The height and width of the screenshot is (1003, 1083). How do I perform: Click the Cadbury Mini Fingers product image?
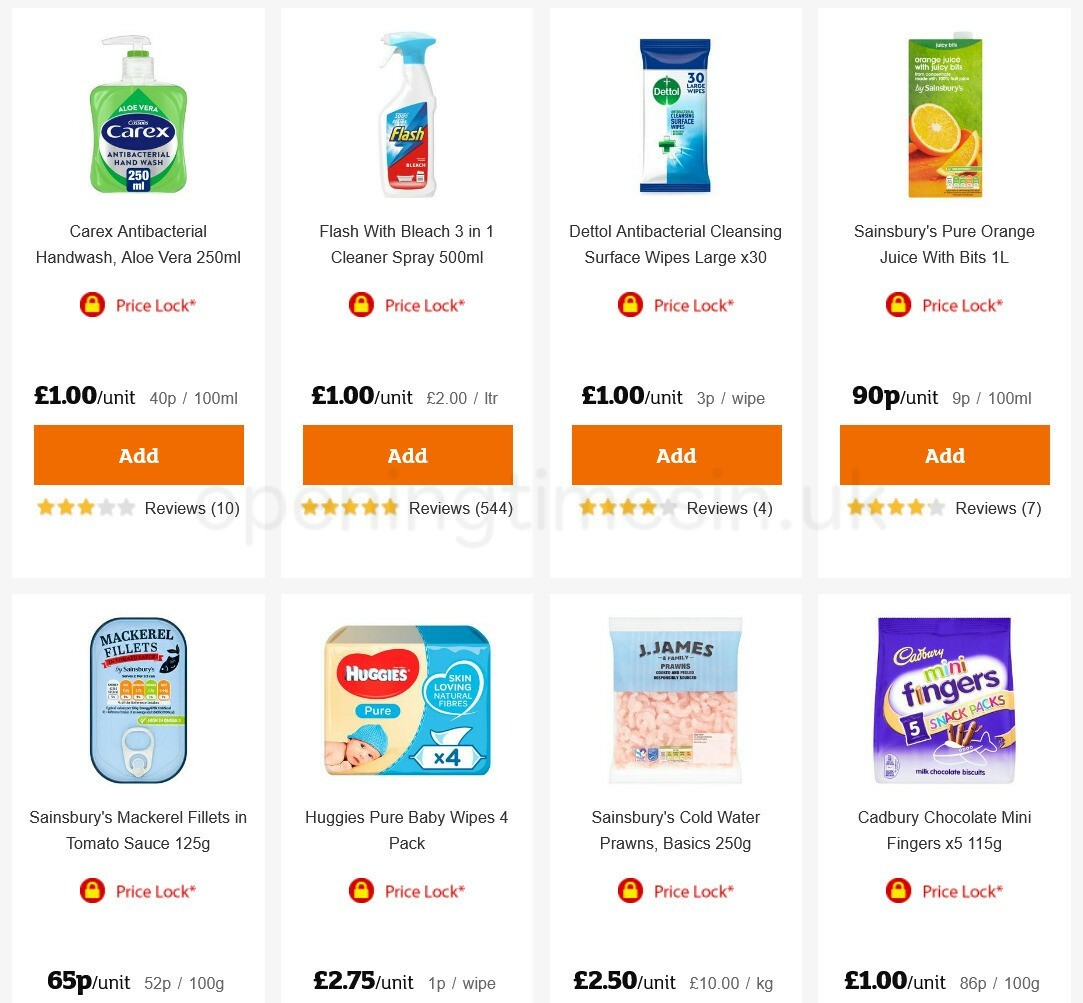click(x=945, y=700)
